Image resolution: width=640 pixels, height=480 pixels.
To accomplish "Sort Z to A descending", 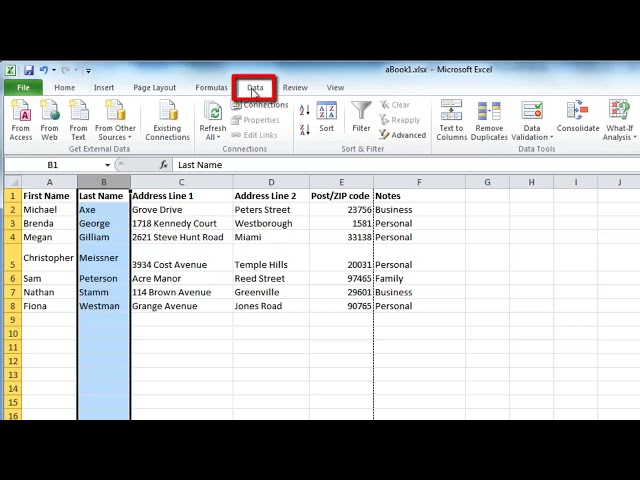I will (x=304, y=130).
